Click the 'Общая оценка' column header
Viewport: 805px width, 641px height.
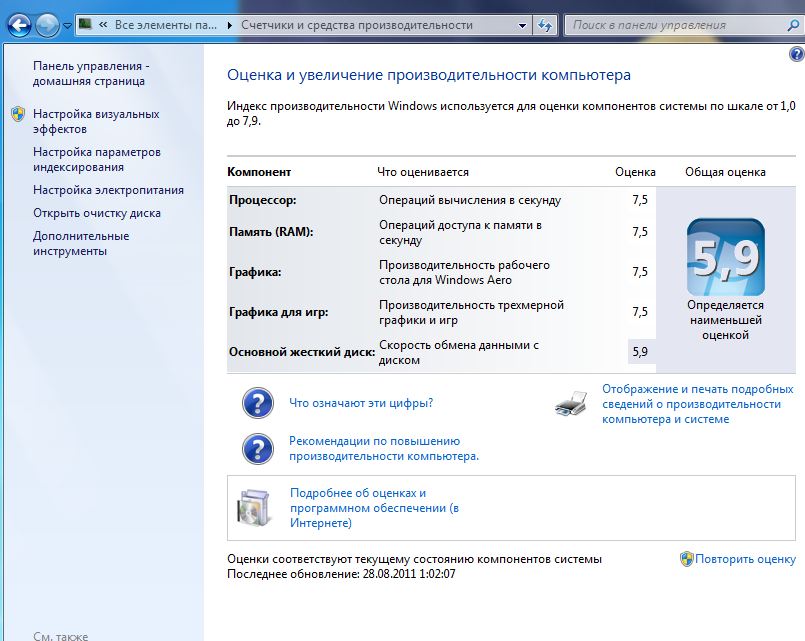(x=725, y=172)
